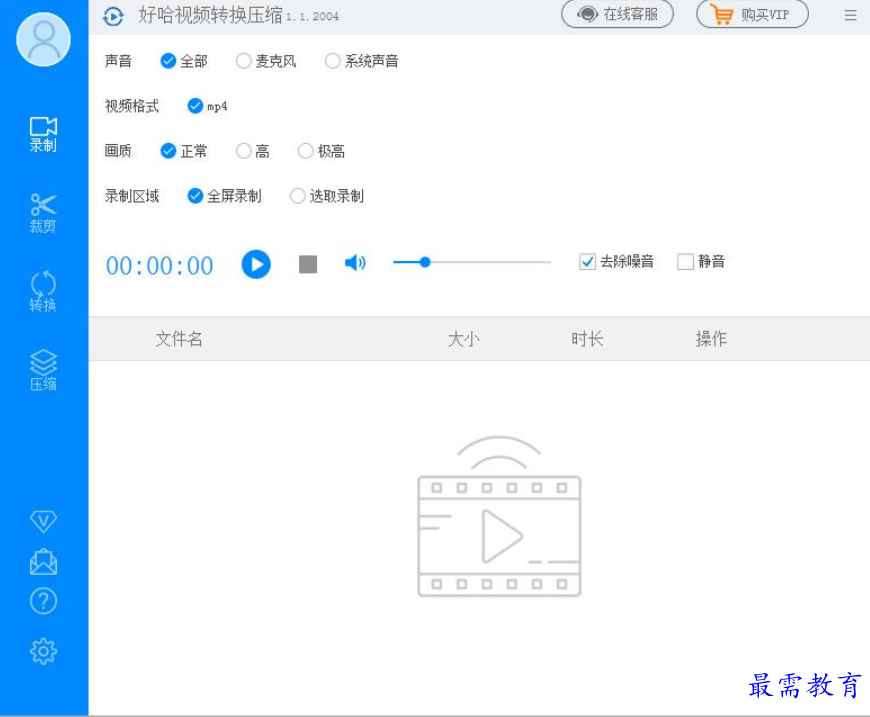Open settings gear in sidebar

point(43,652)
